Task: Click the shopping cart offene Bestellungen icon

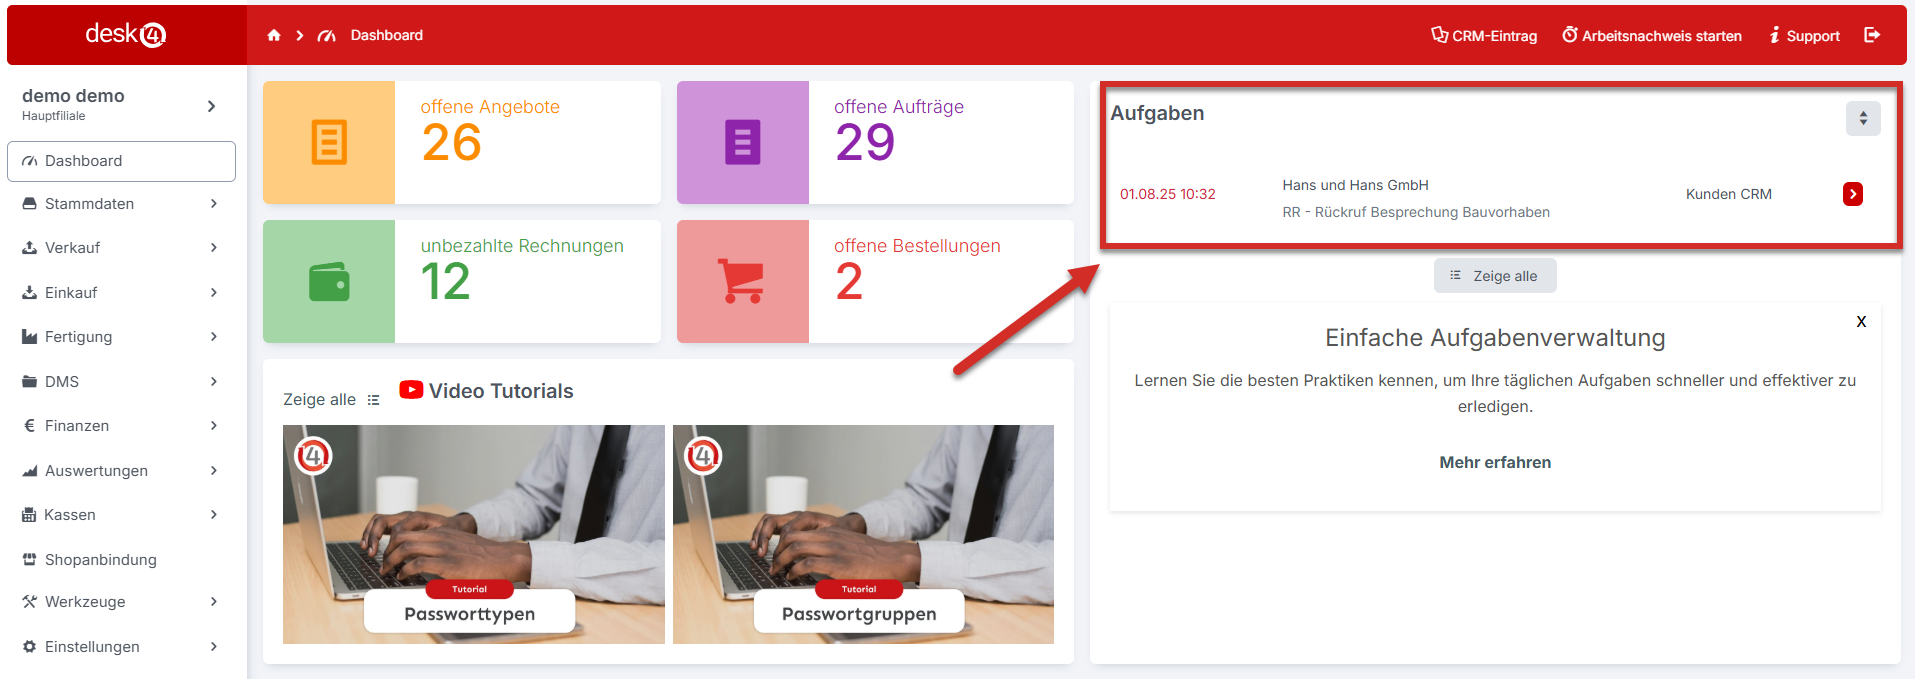Action: coord(742,282)
